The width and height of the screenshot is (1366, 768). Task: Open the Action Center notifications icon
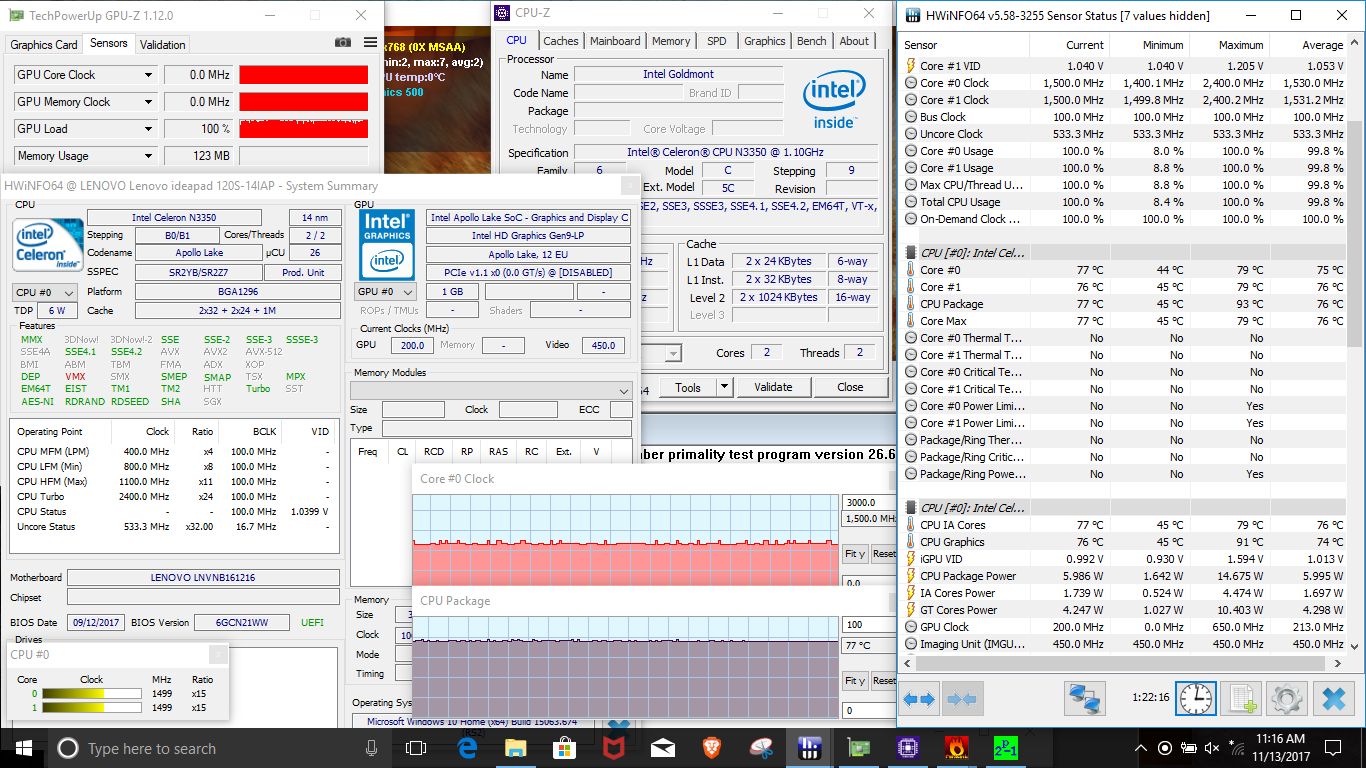[x=1333, y=748]
